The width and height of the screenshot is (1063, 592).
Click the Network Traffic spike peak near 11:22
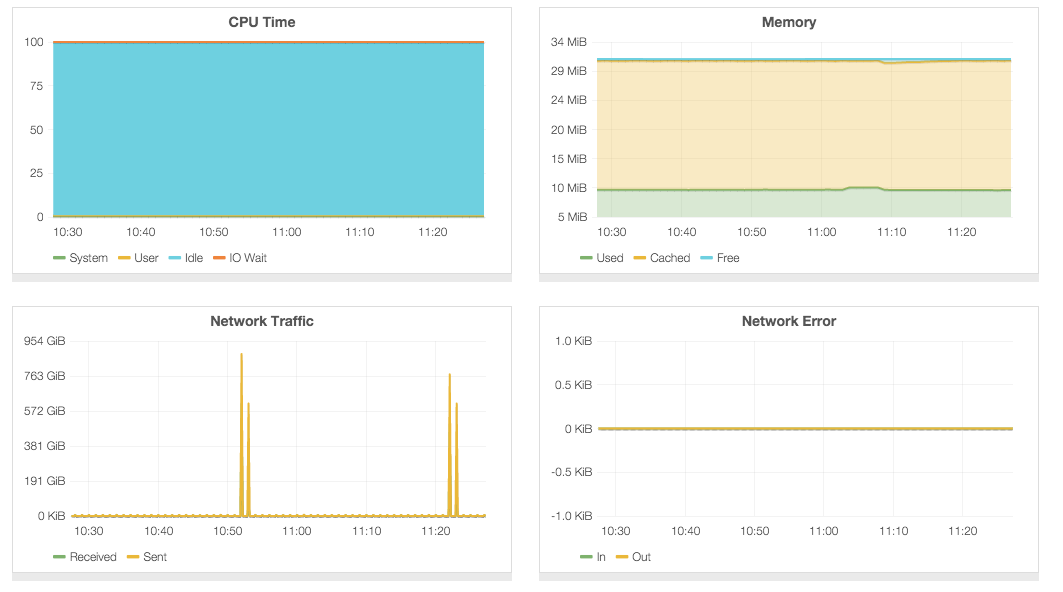(x=450, y=376)
